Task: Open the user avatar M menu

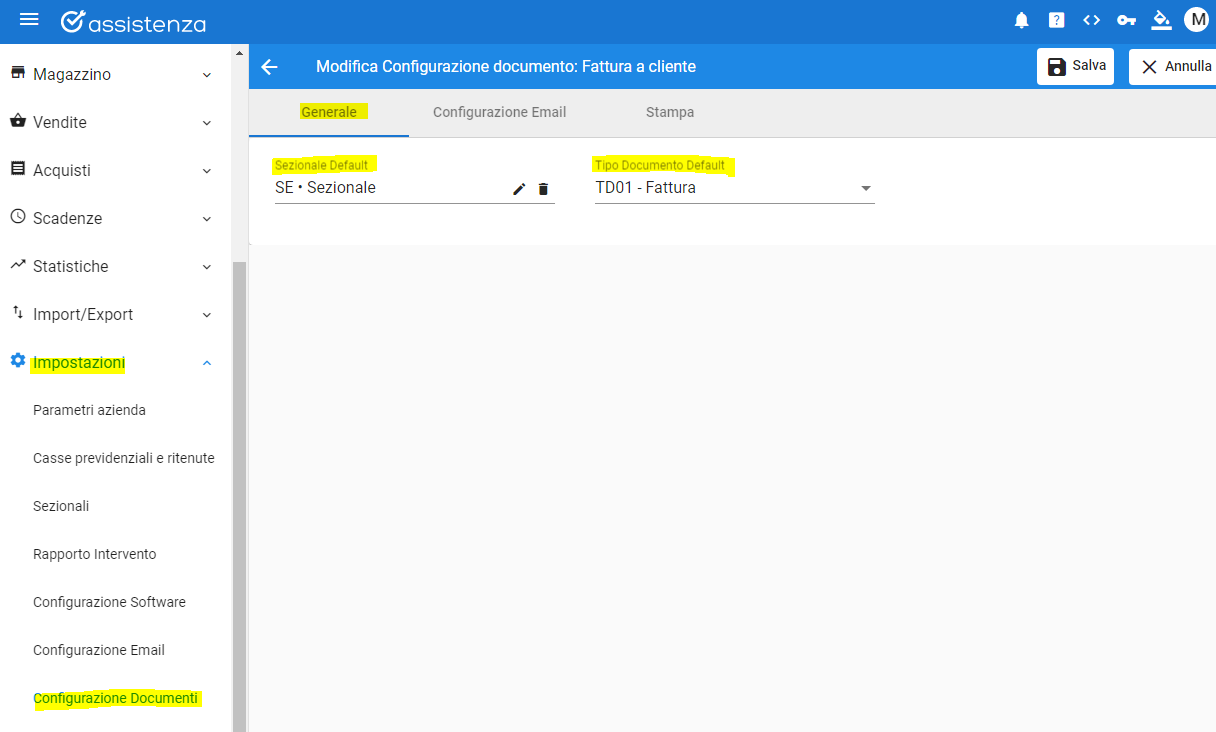Action: [1196, 20]
